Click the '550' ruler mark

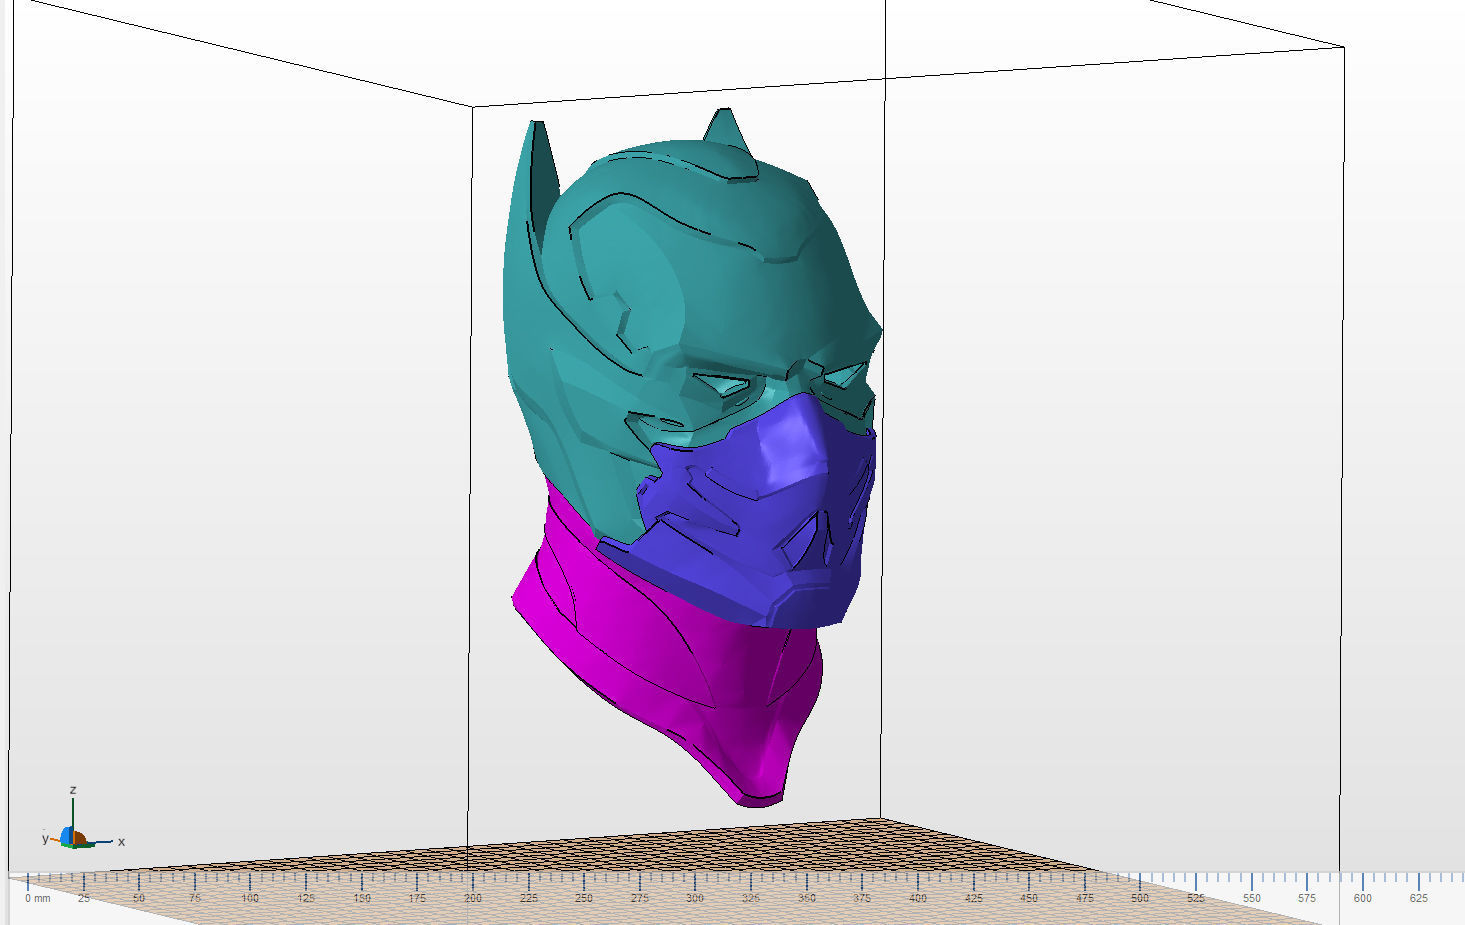tap(1252, 898)
